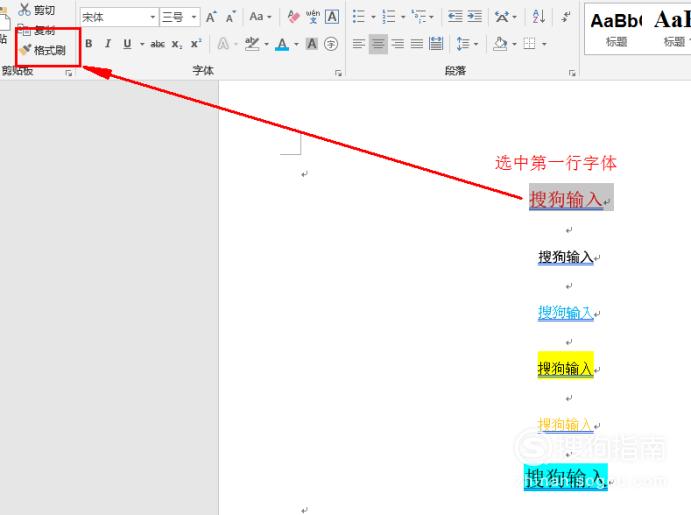Sort text A-Z icon
The width and height of the screenshot is (691, 515).
(x=539, y=17)
